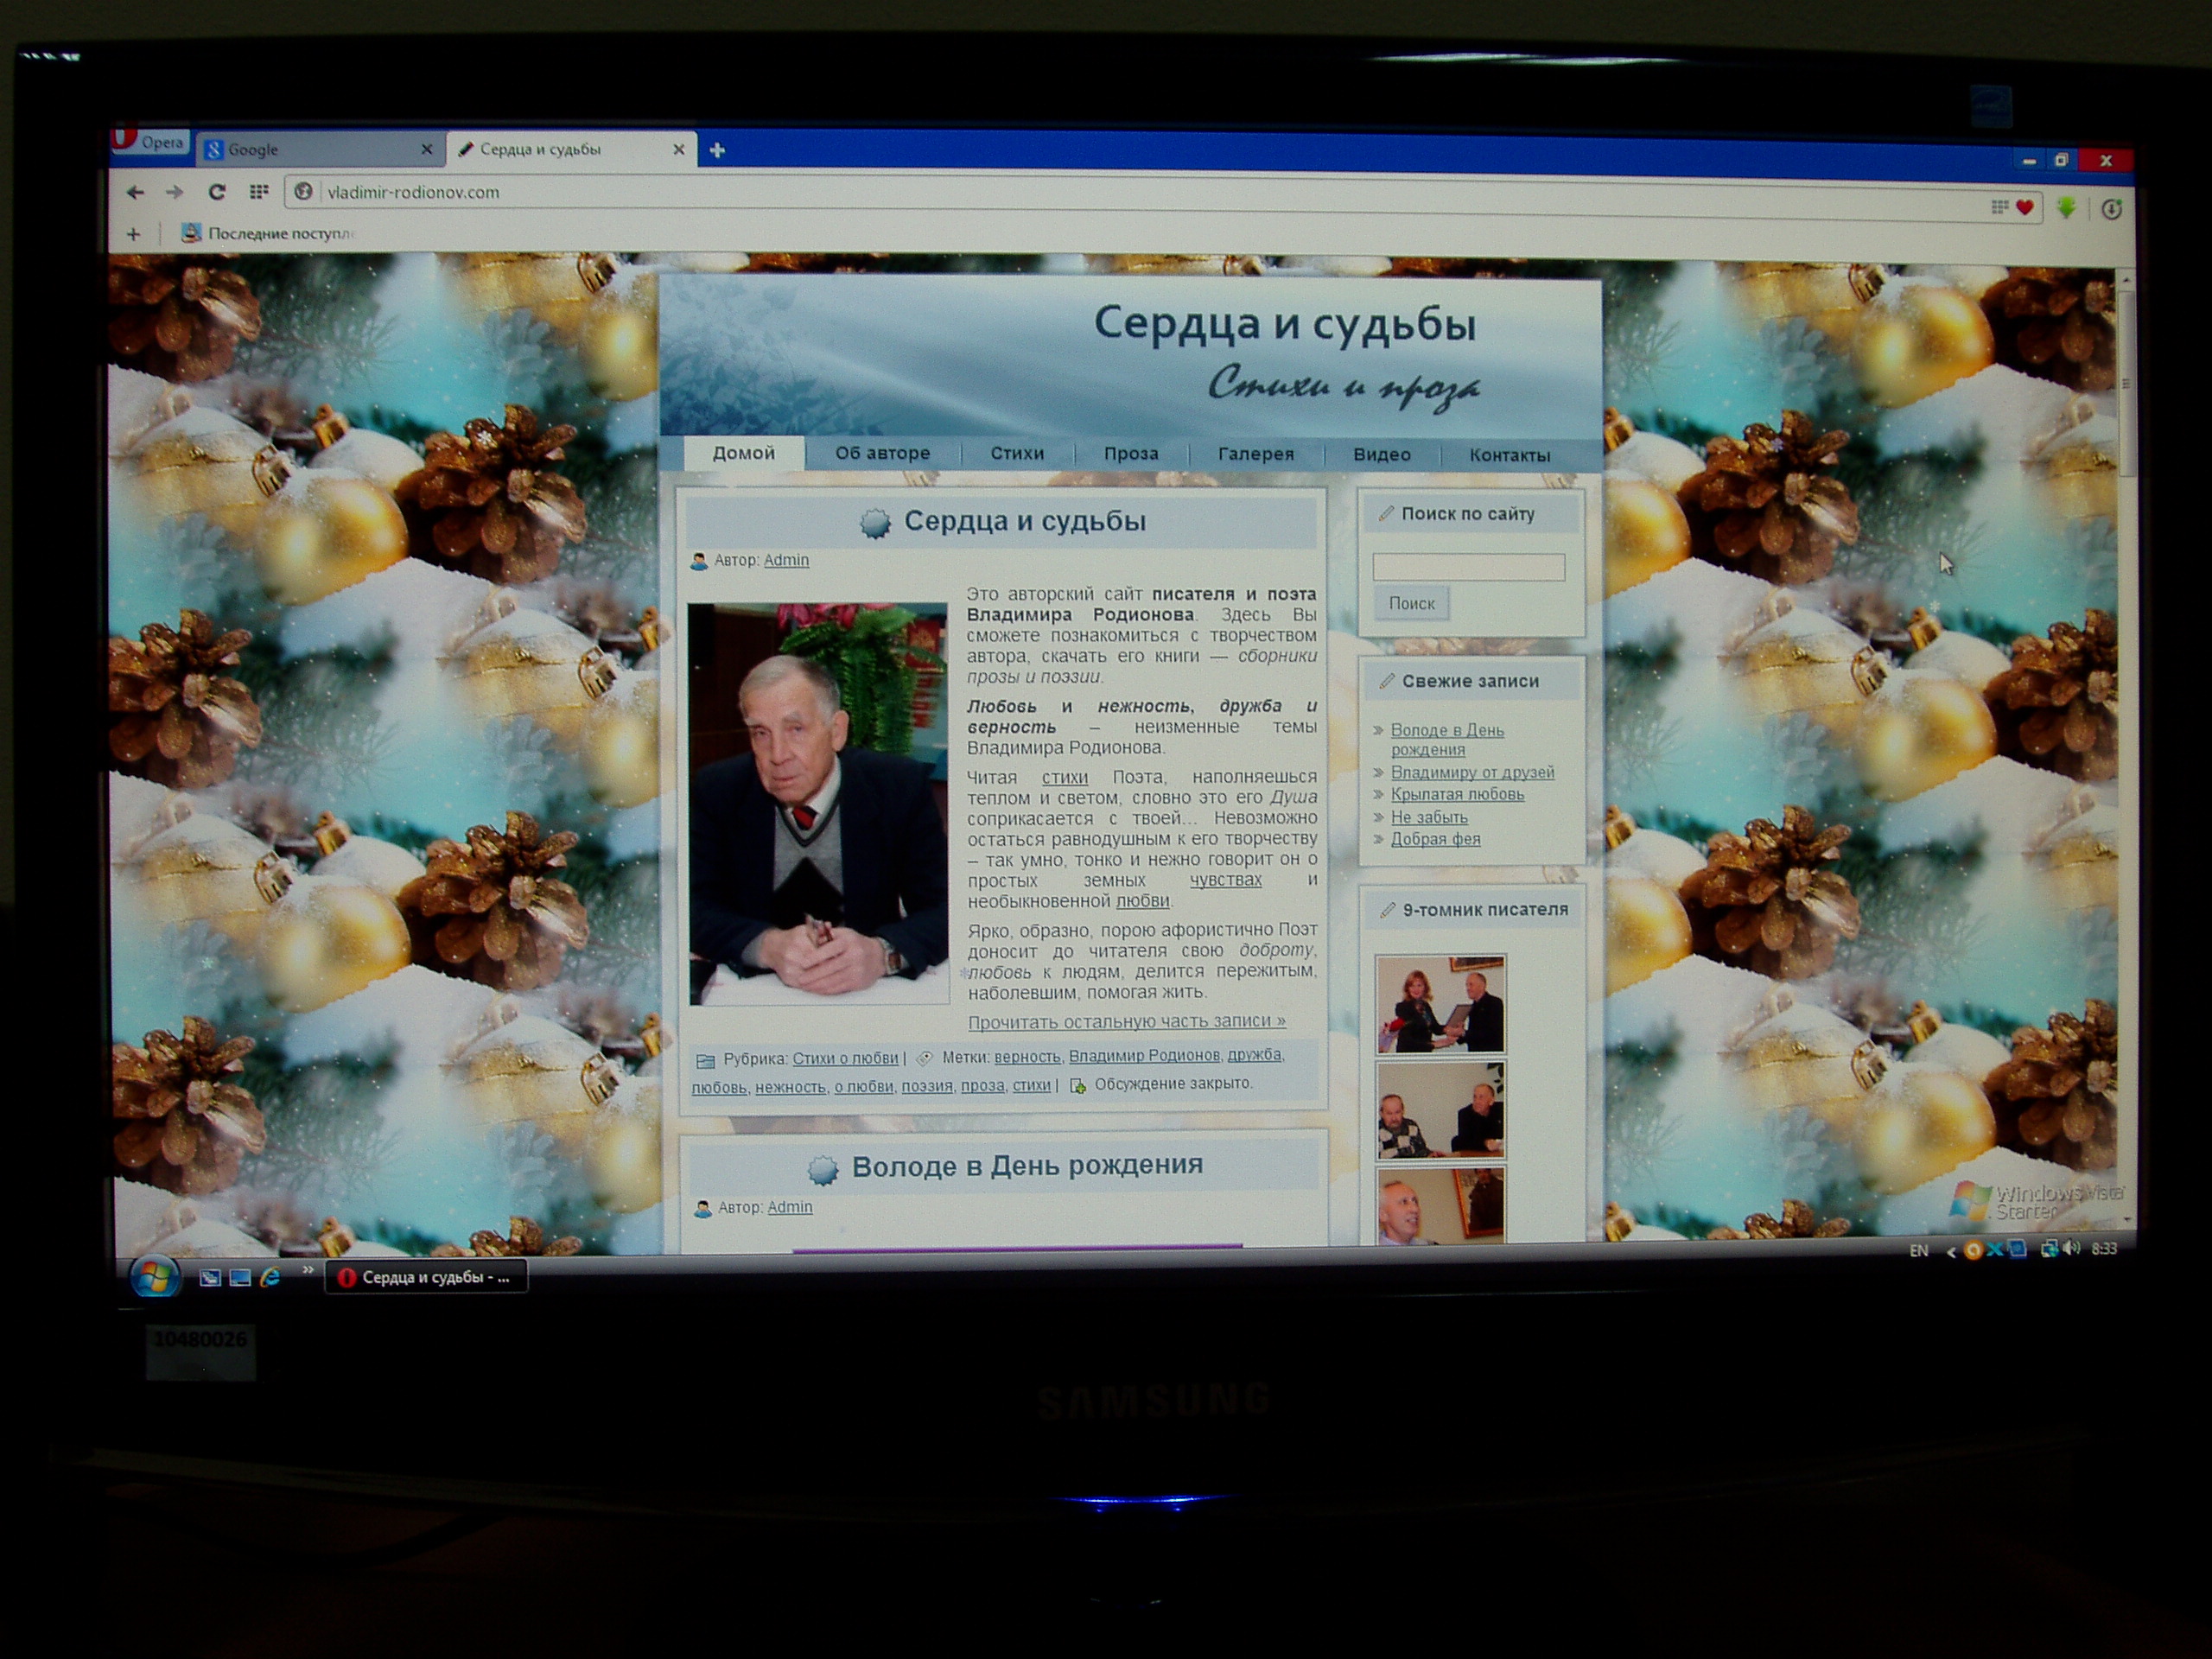Screen dimensions: 2212x1659
Task: Open volume control in system tray
Action: click(x=2072, y=1248)
